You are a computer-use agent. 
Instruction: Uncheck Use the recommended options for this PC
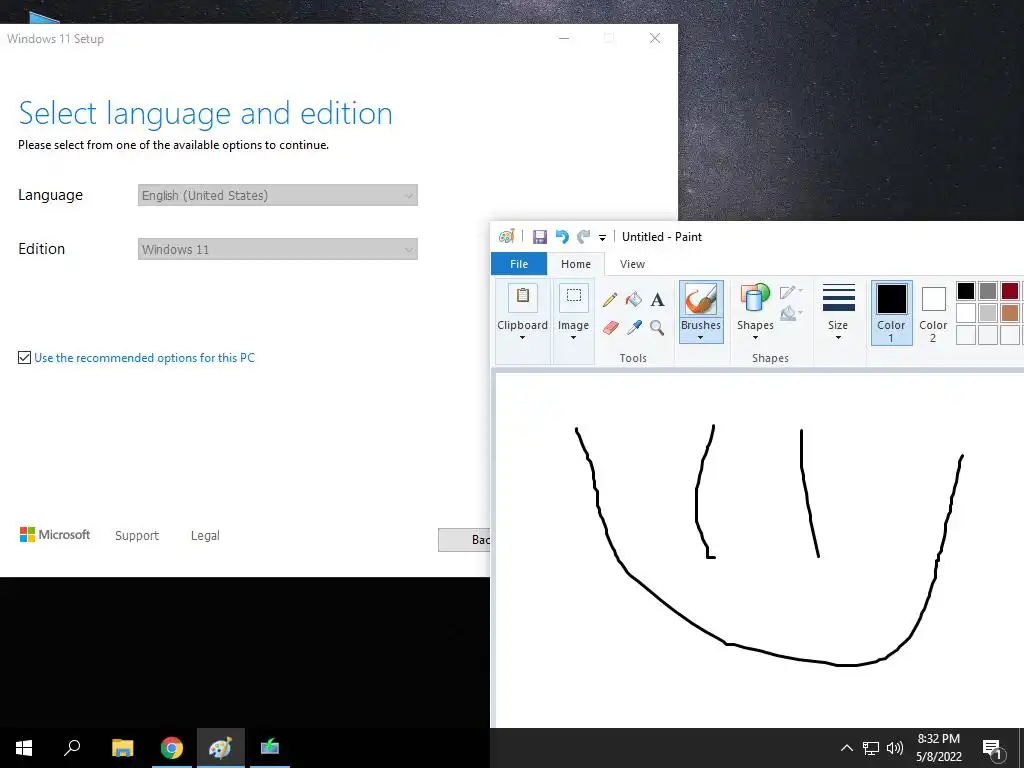click(x=24, y=358)
